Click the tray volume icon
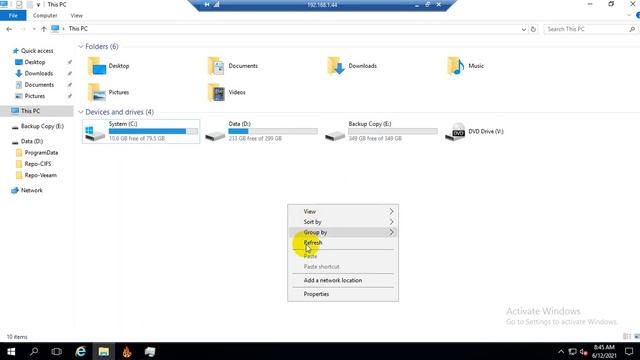Viewport: 640px width, 360px height. [583, 351]
